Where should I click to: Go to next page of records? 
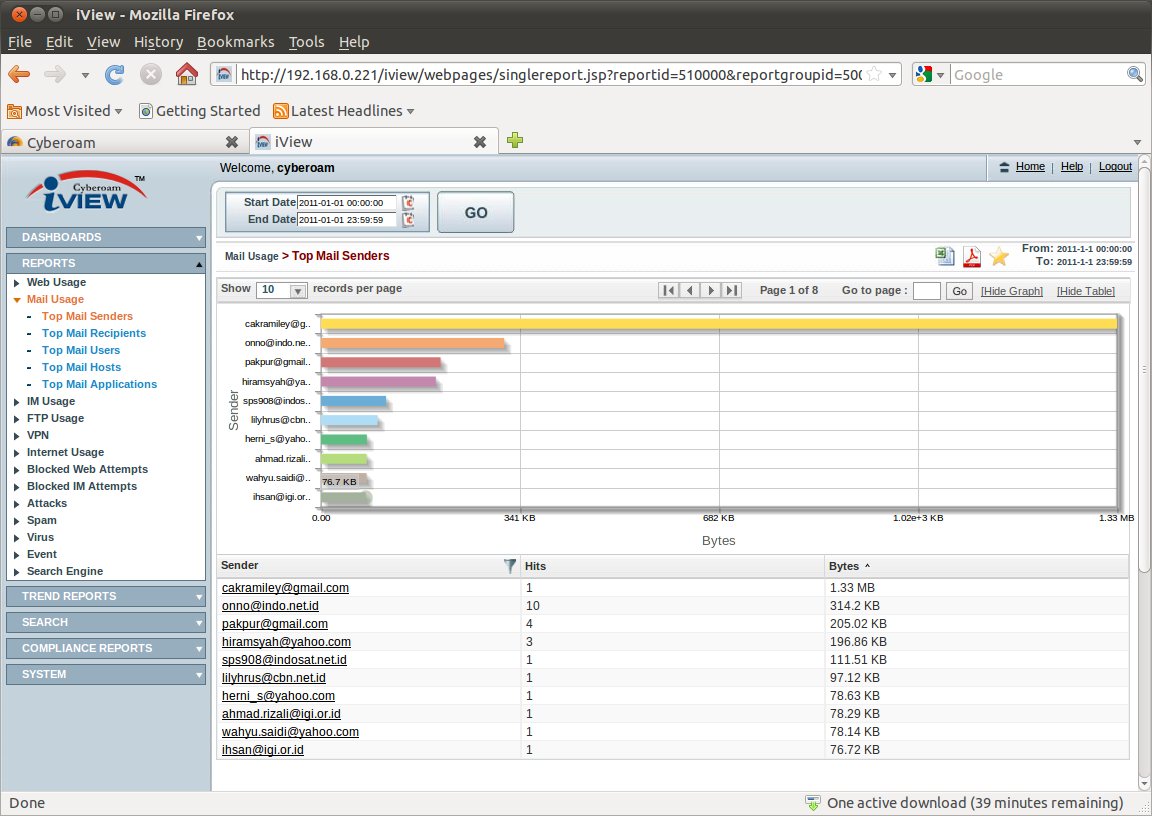(x=711, y=290)
